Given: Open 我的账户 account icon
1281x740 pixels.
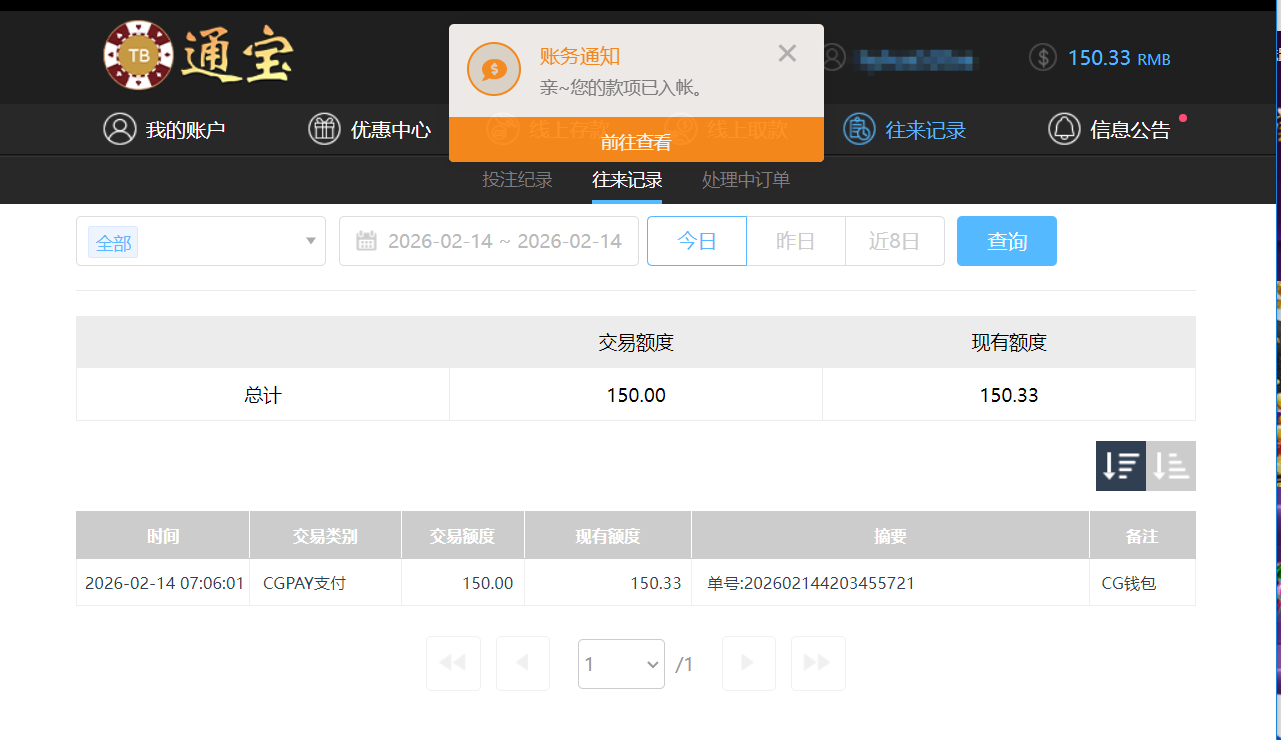Looking at the screenshot, I should 120,129.
